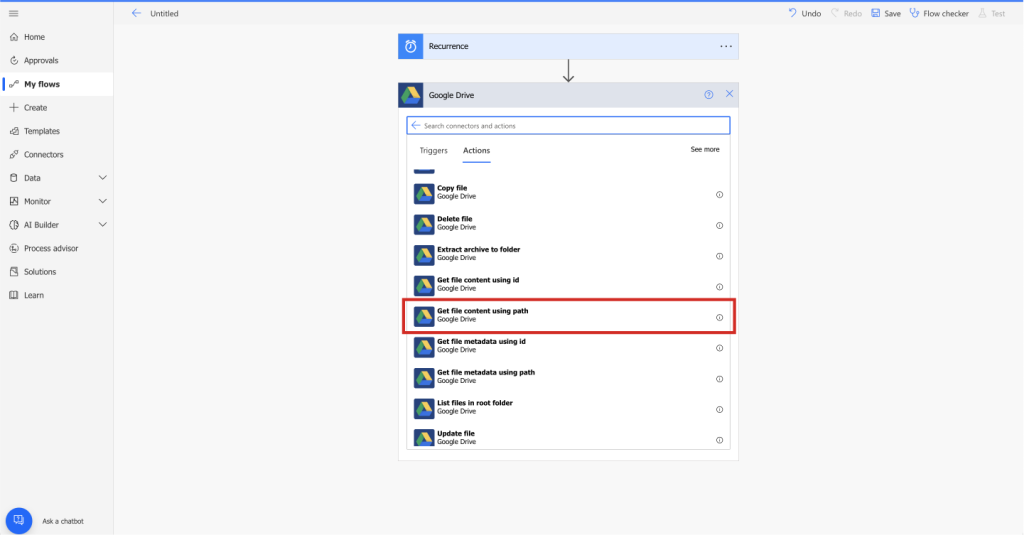
Task: Click the Connectors plug icon
Action: pos(14,154)
